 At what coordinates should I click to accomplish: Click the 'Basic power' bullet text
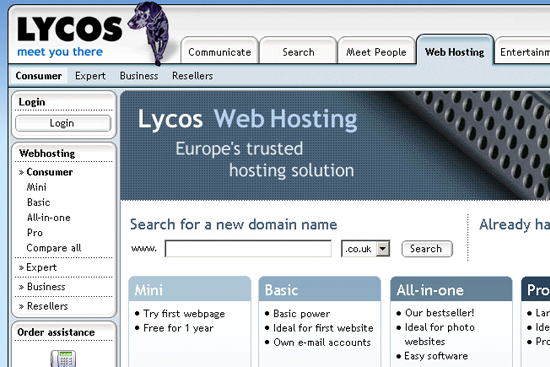pos(302,314)
